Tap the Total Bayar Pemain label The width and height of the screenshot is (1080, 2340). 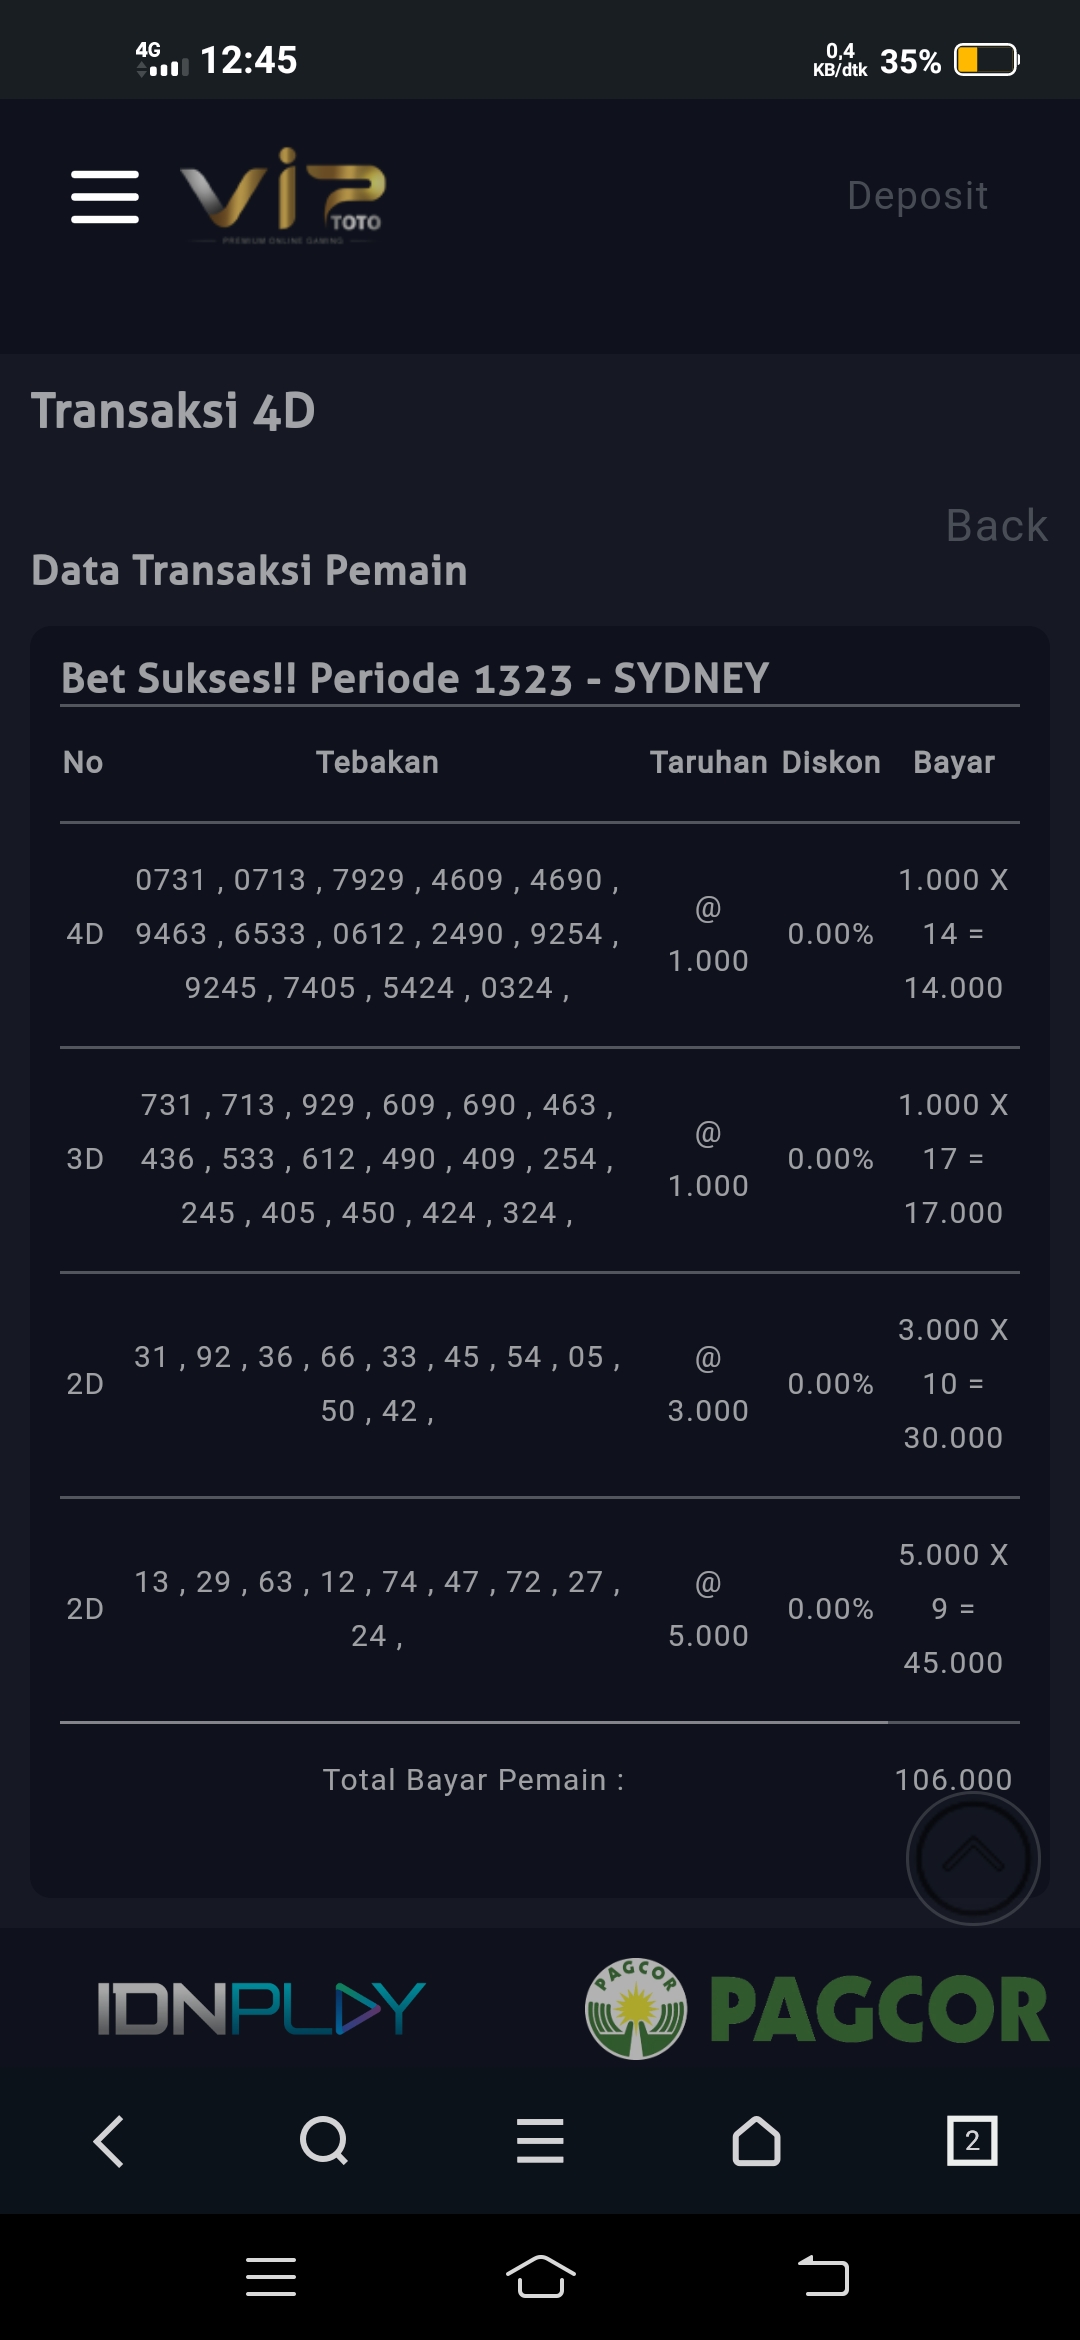click(473, 1780)
